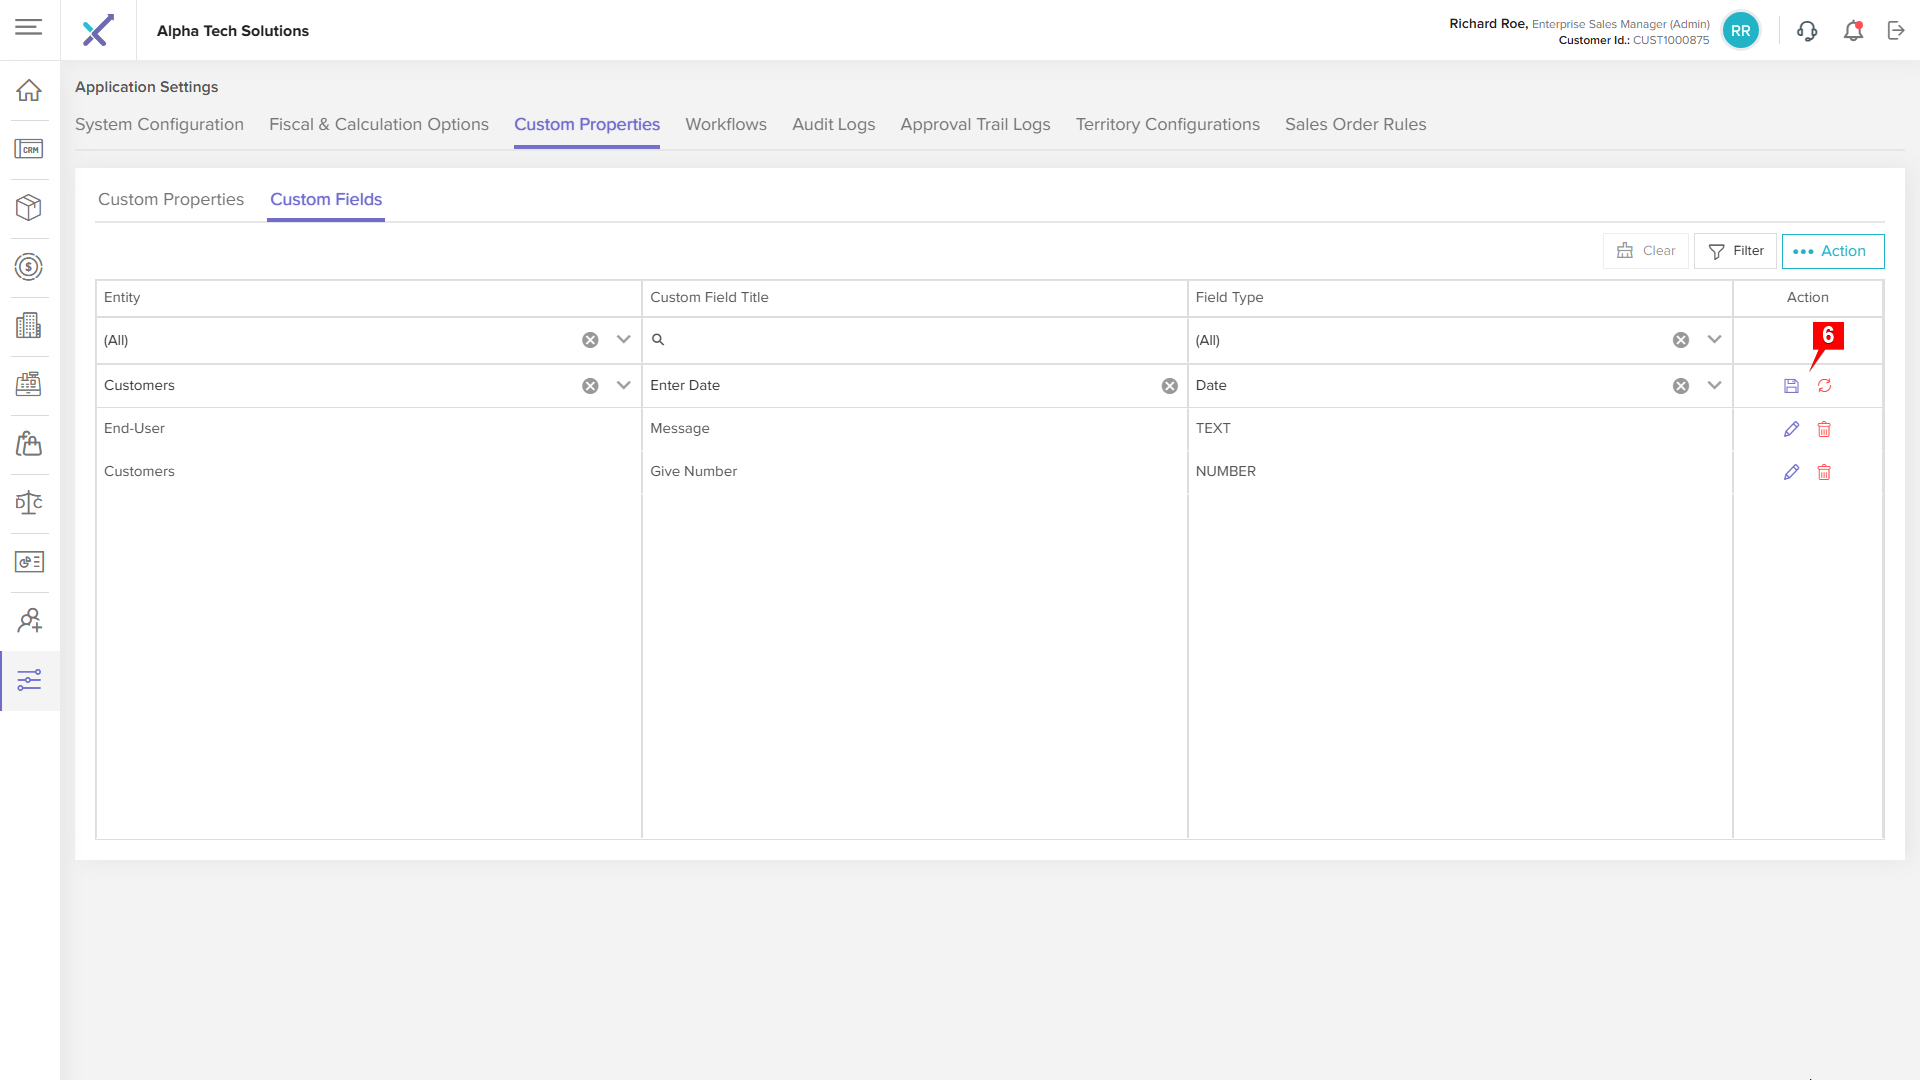Open the Action menu button
1920x1080 pixels.
click(1832, 251)
